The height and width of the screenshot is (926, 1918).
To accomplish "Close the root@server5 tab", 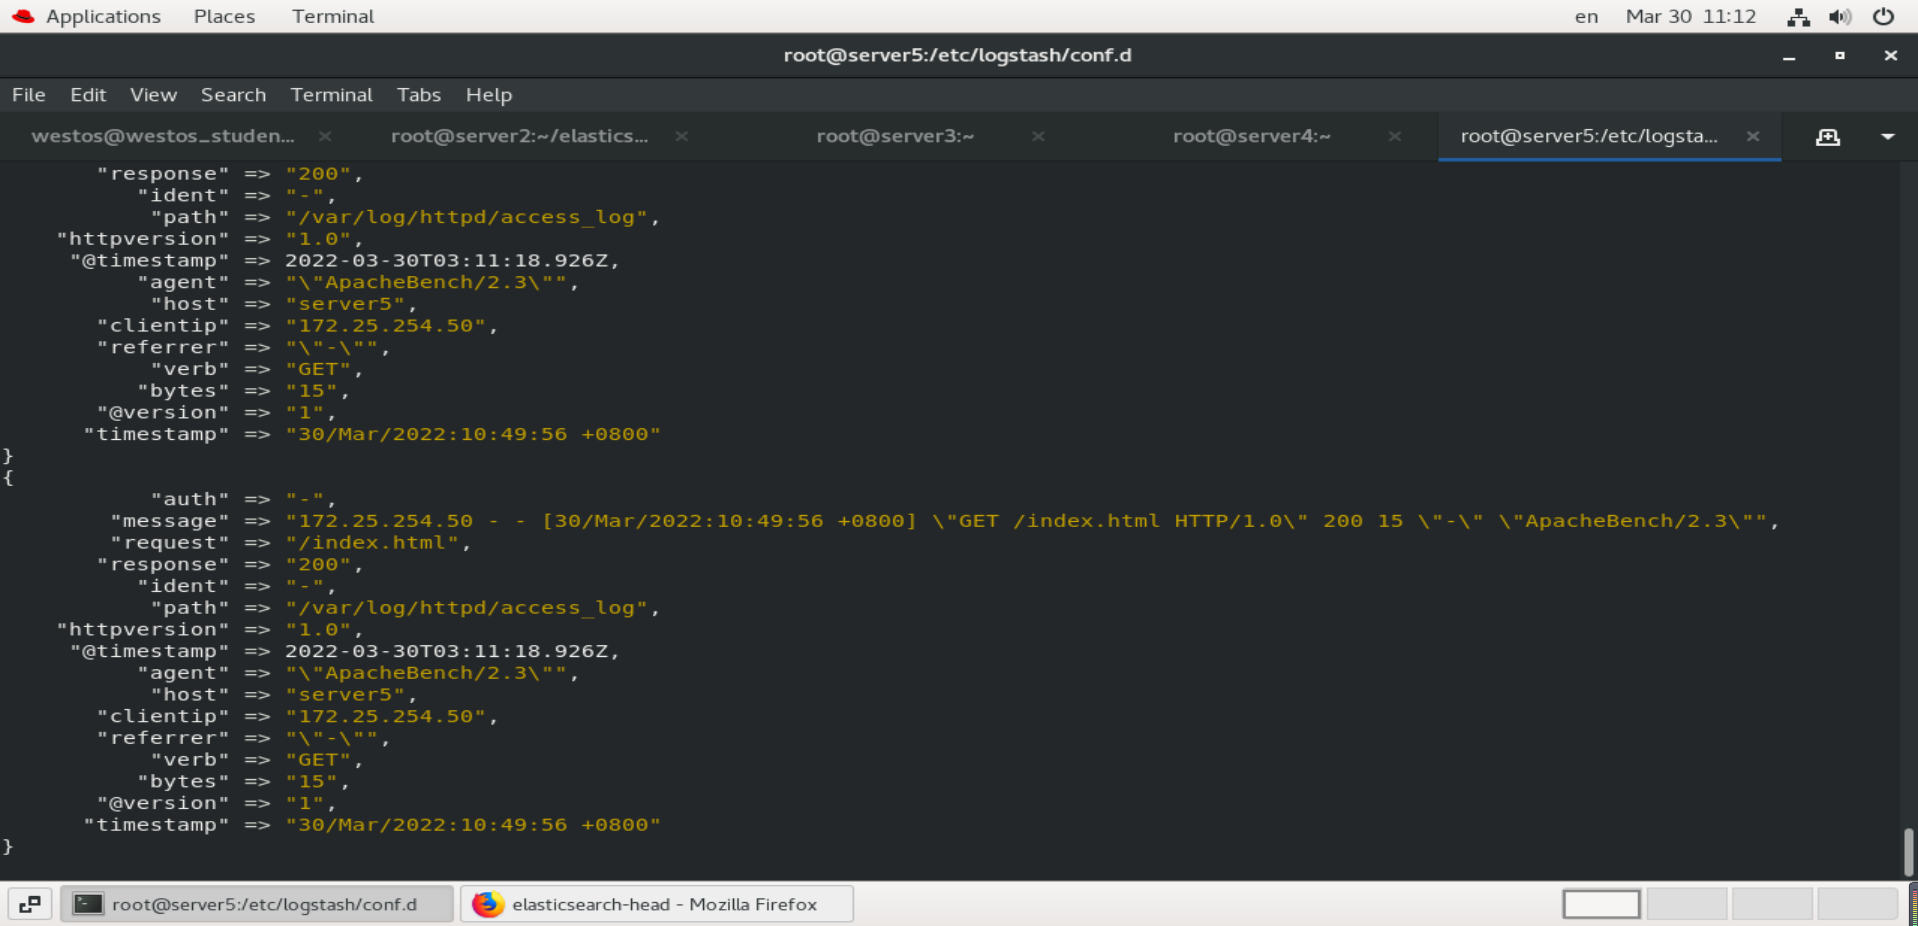I will pyautogui.click(x=1752, y=136).
